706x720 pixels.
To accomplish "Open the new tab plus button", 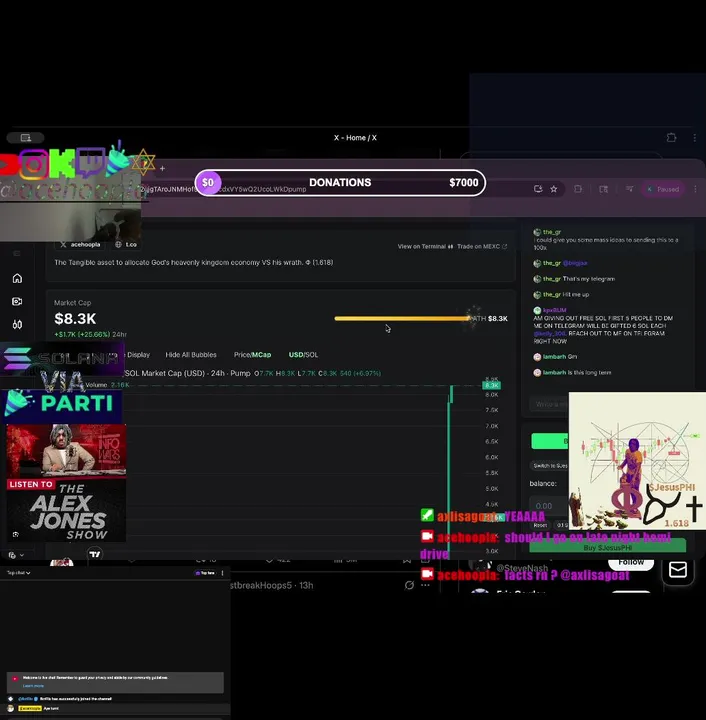I will pos(162,169).
